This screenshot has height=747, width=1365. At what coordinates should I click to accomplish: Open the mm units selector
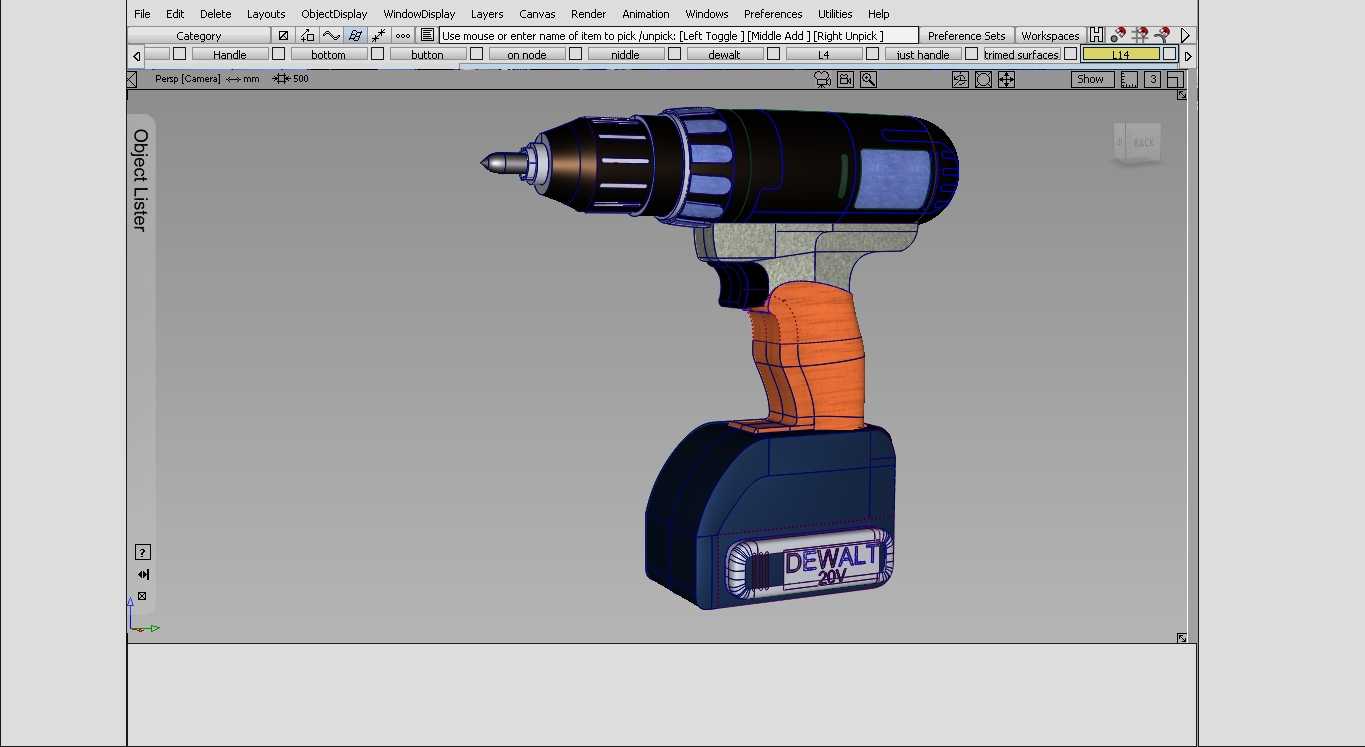[243, 79]
